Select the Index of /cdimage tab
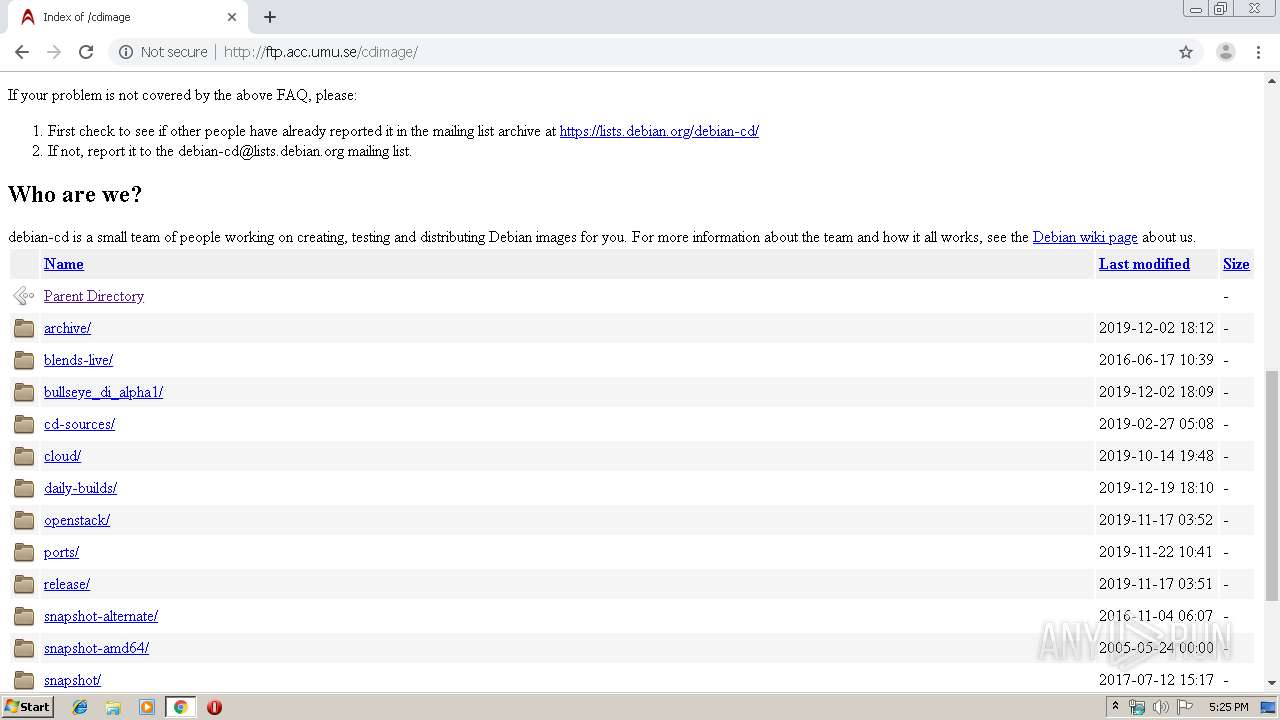Screen dimensions: 1280x720 point(128,17)
